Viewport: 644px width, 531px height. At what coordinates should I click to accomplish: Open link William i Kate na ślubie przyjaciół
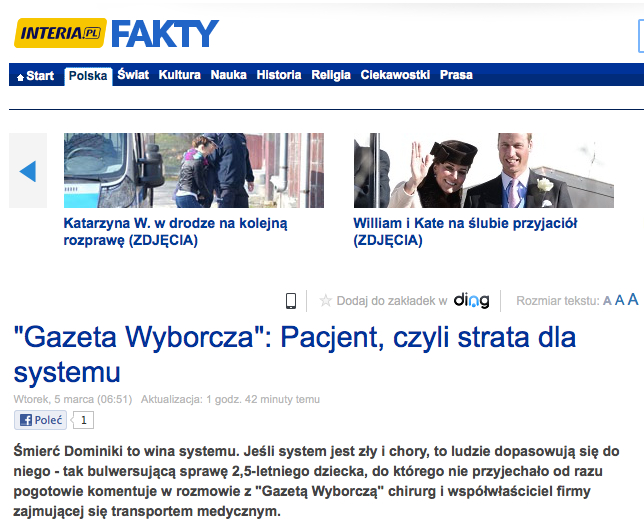465,232
